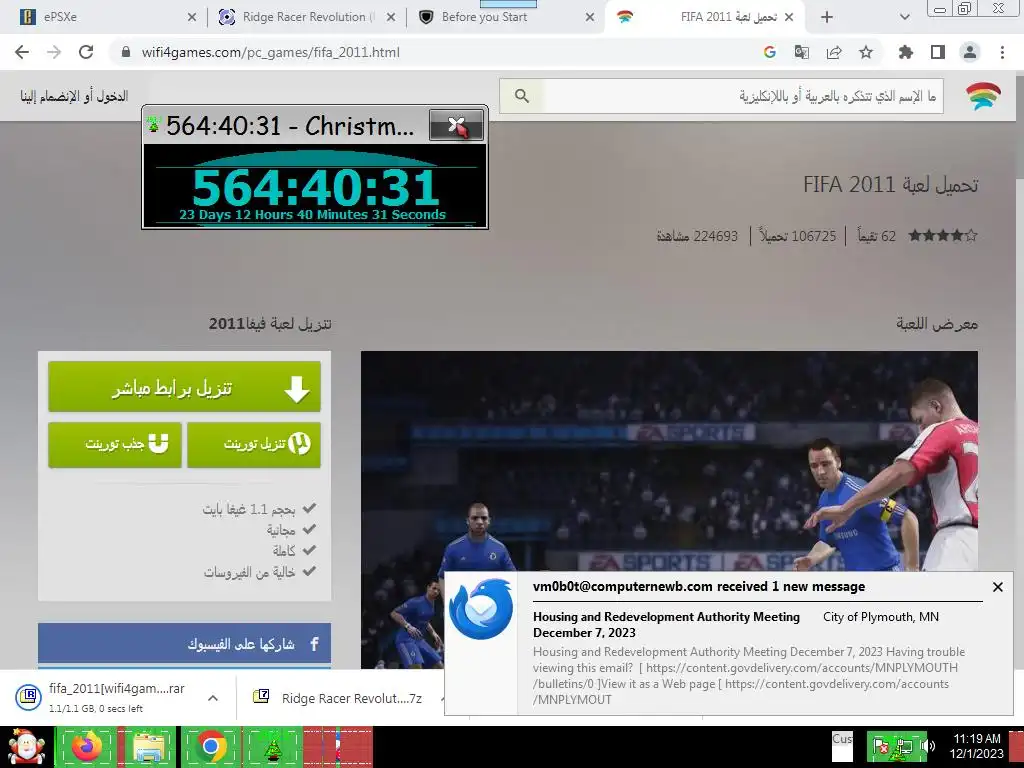Open the Google icon in the address bar

click(769, 52)
